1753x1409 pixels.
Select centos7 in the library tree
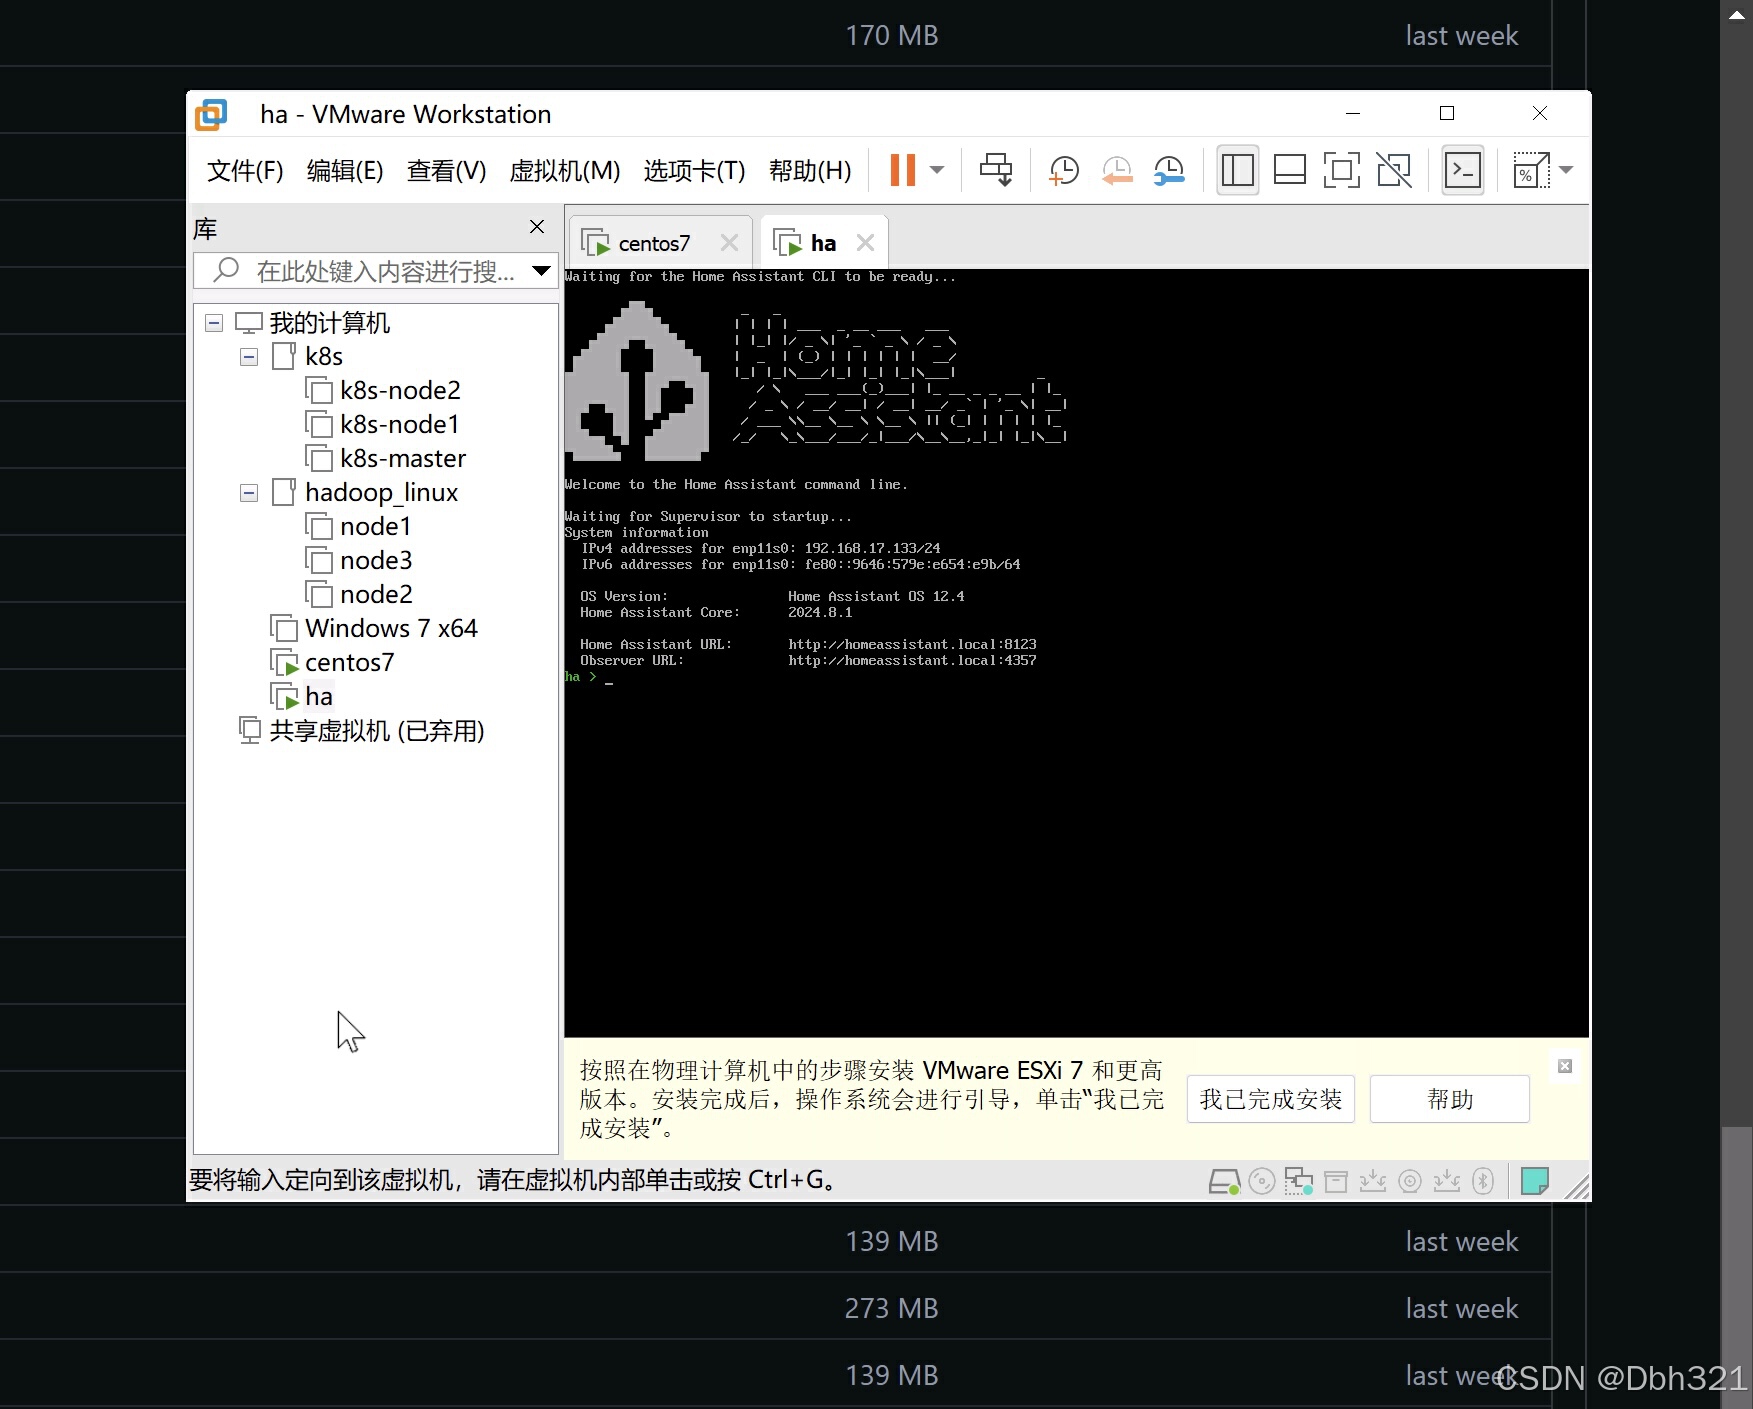tap(349, 662)
